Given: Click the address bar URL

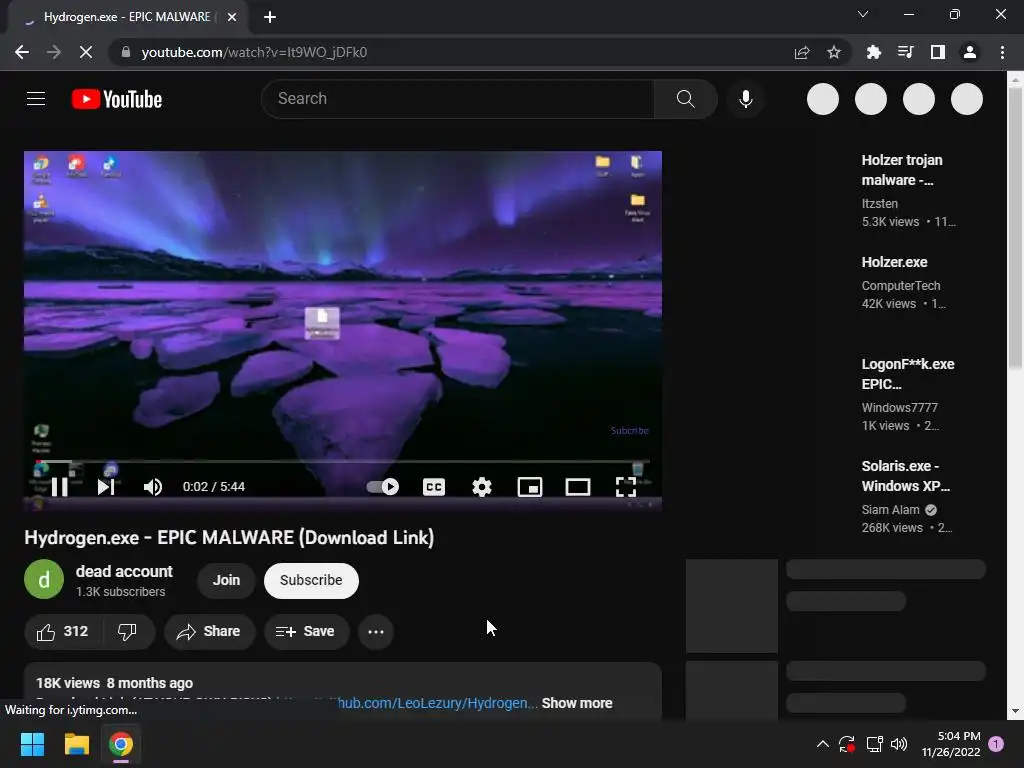Looking at the screenshot, I should tap(254, 52).
